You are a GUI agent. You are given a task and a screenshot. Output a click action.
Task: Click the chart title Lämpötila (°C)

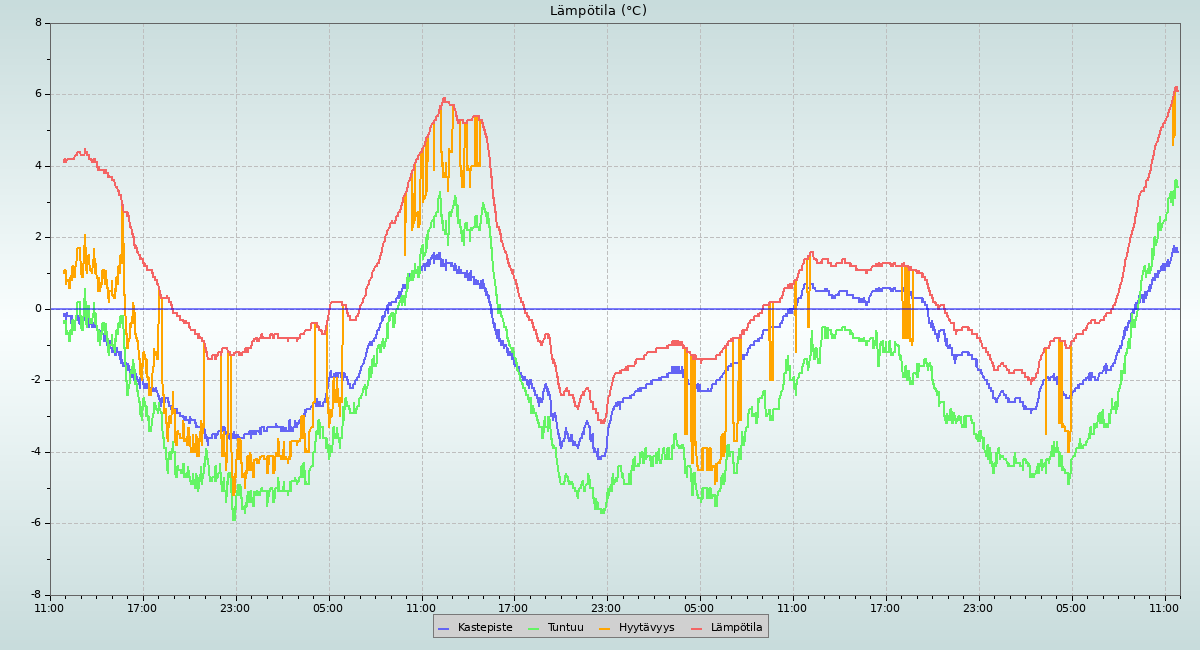598,11
